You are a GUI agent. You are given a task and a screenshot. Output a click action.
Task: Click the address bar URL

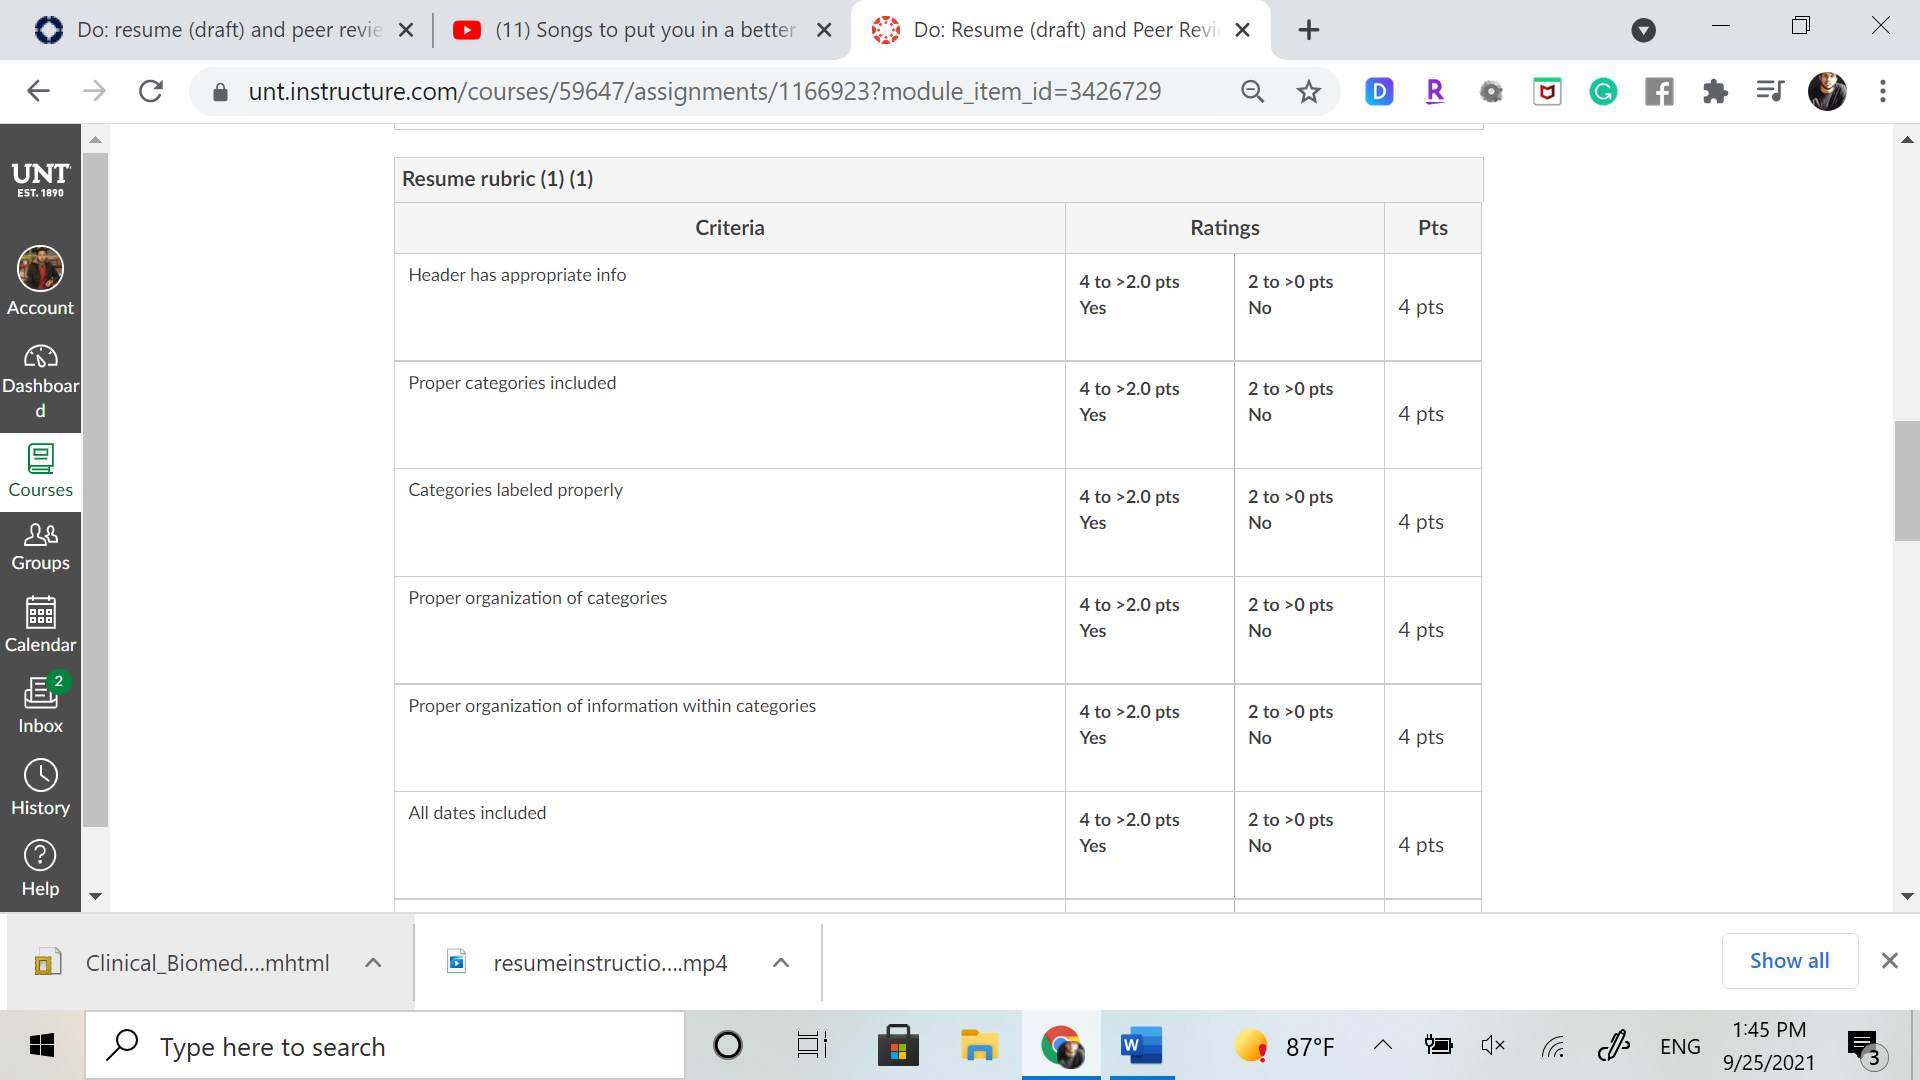point(704,92)
